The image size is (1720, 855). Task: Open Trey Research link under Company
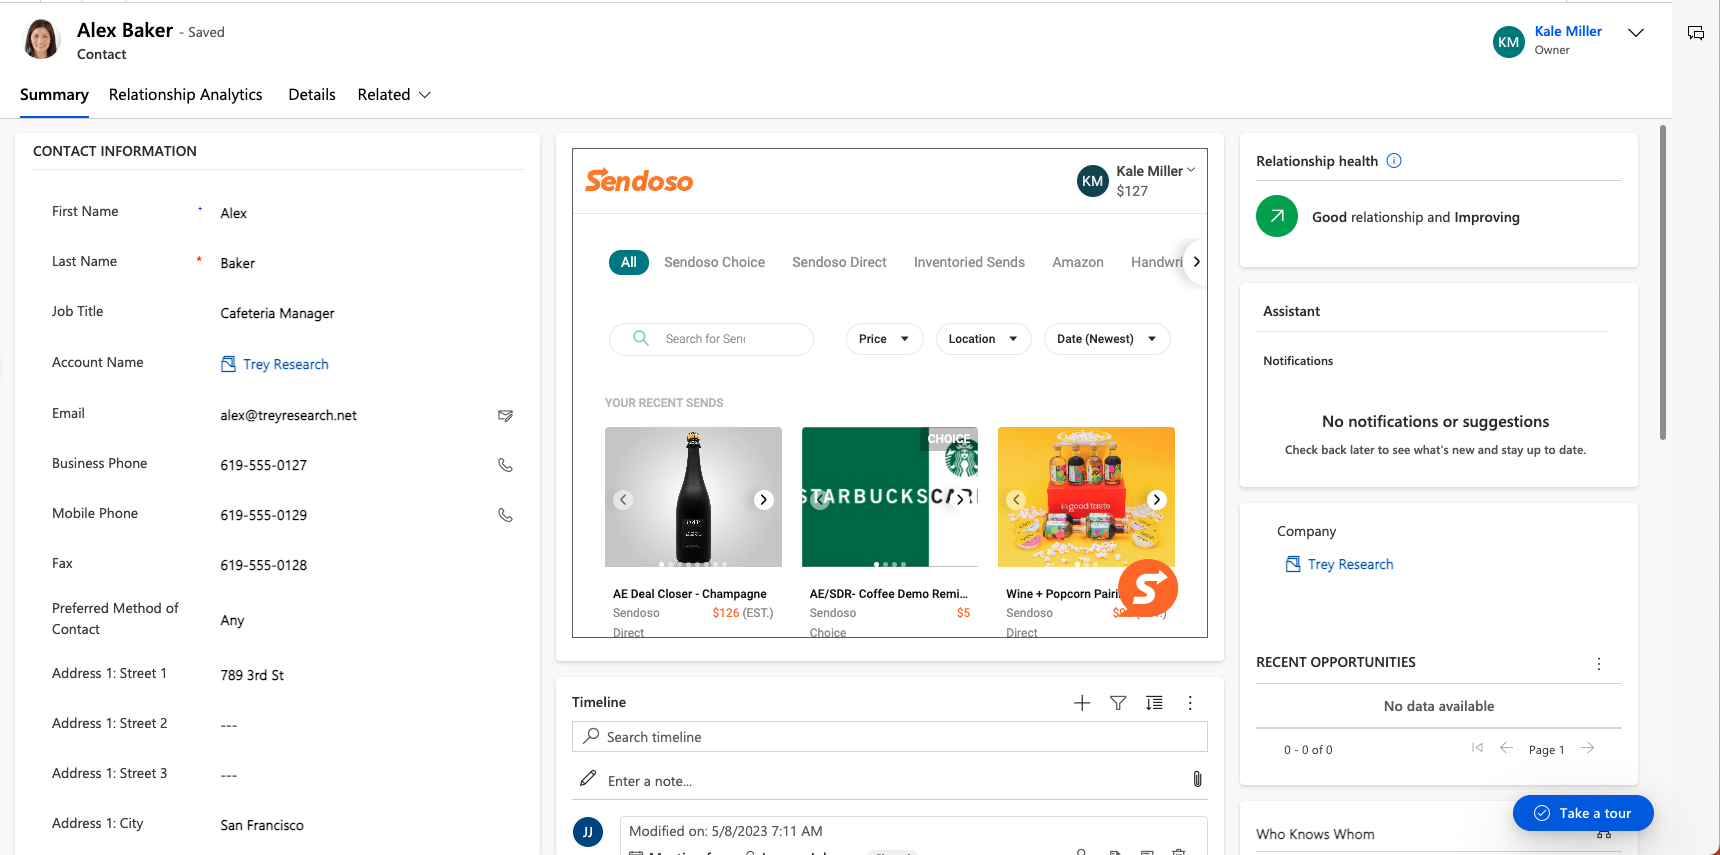coord(1350,565)
